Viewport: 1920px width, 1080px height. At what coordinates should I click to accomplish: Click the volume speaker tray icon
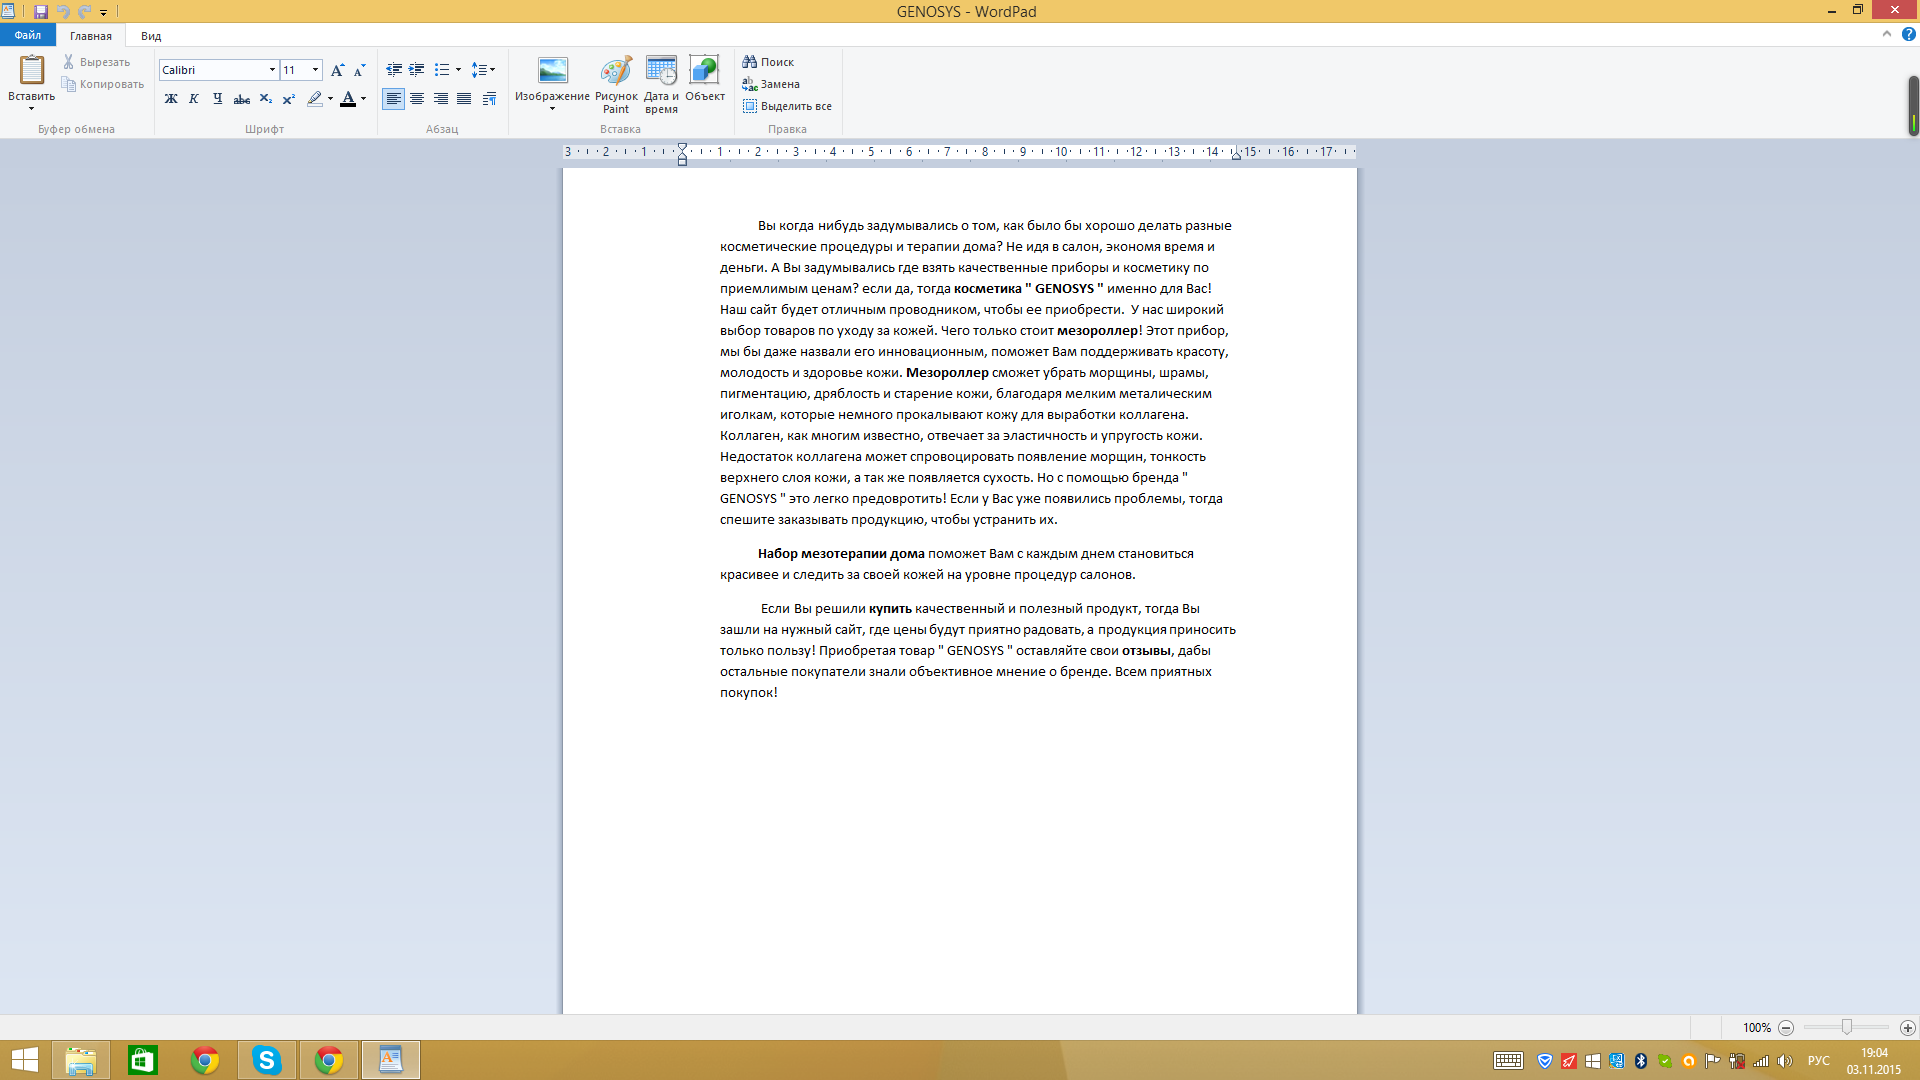tap(1785, 1061)
